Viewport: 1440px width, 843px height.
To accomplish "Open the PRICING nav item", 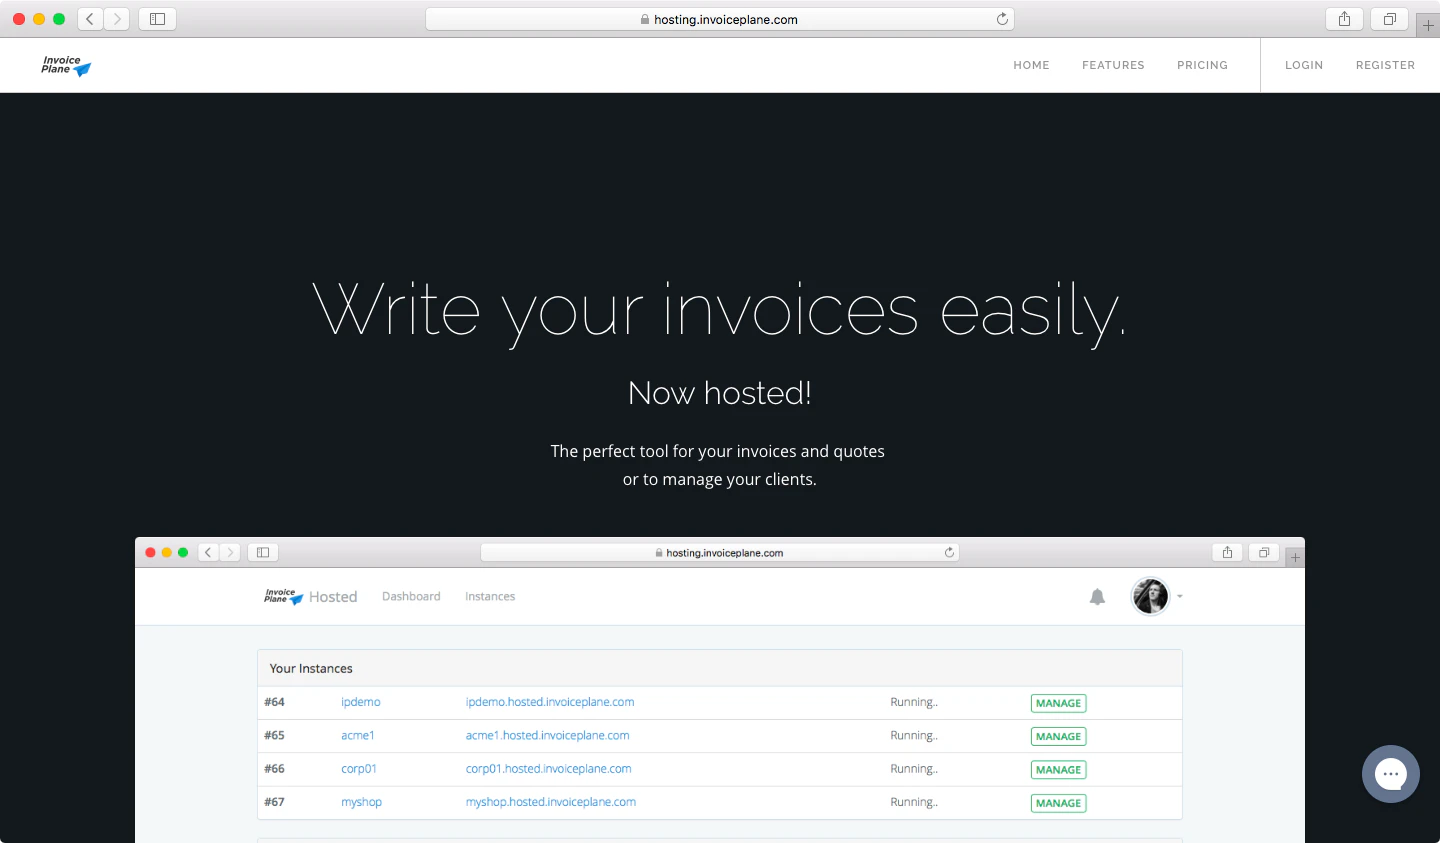I will point(1202,65).
